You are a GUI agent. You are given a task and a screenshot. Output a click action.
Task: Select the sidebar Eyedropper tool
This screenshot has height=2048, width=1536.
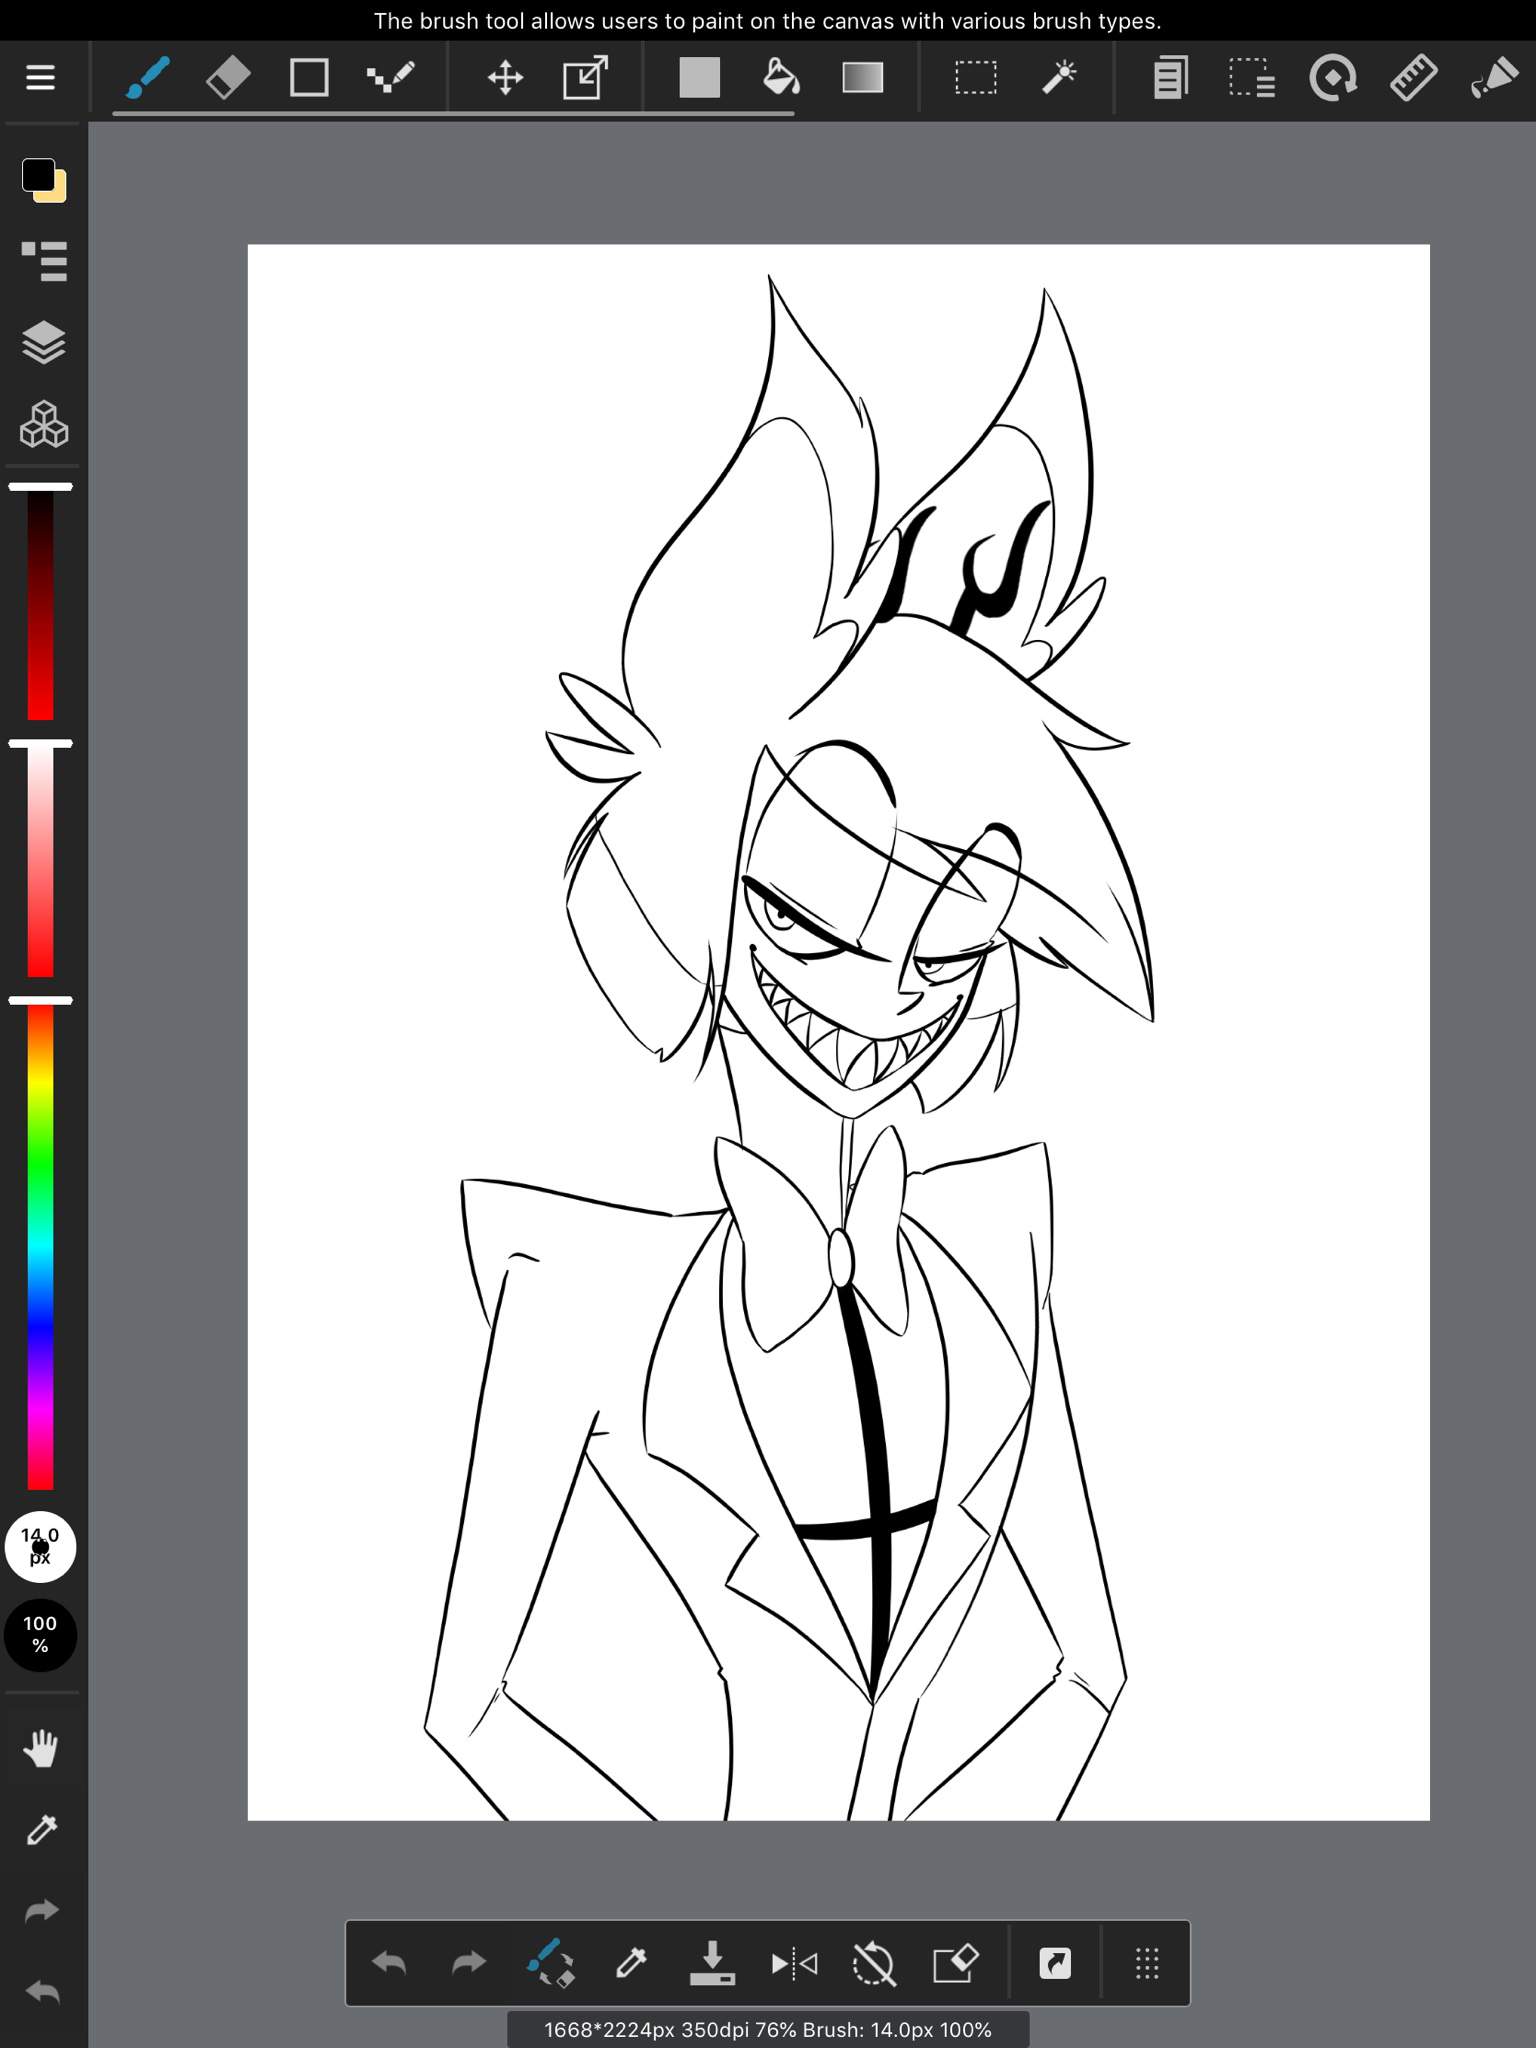(41, 1830)
